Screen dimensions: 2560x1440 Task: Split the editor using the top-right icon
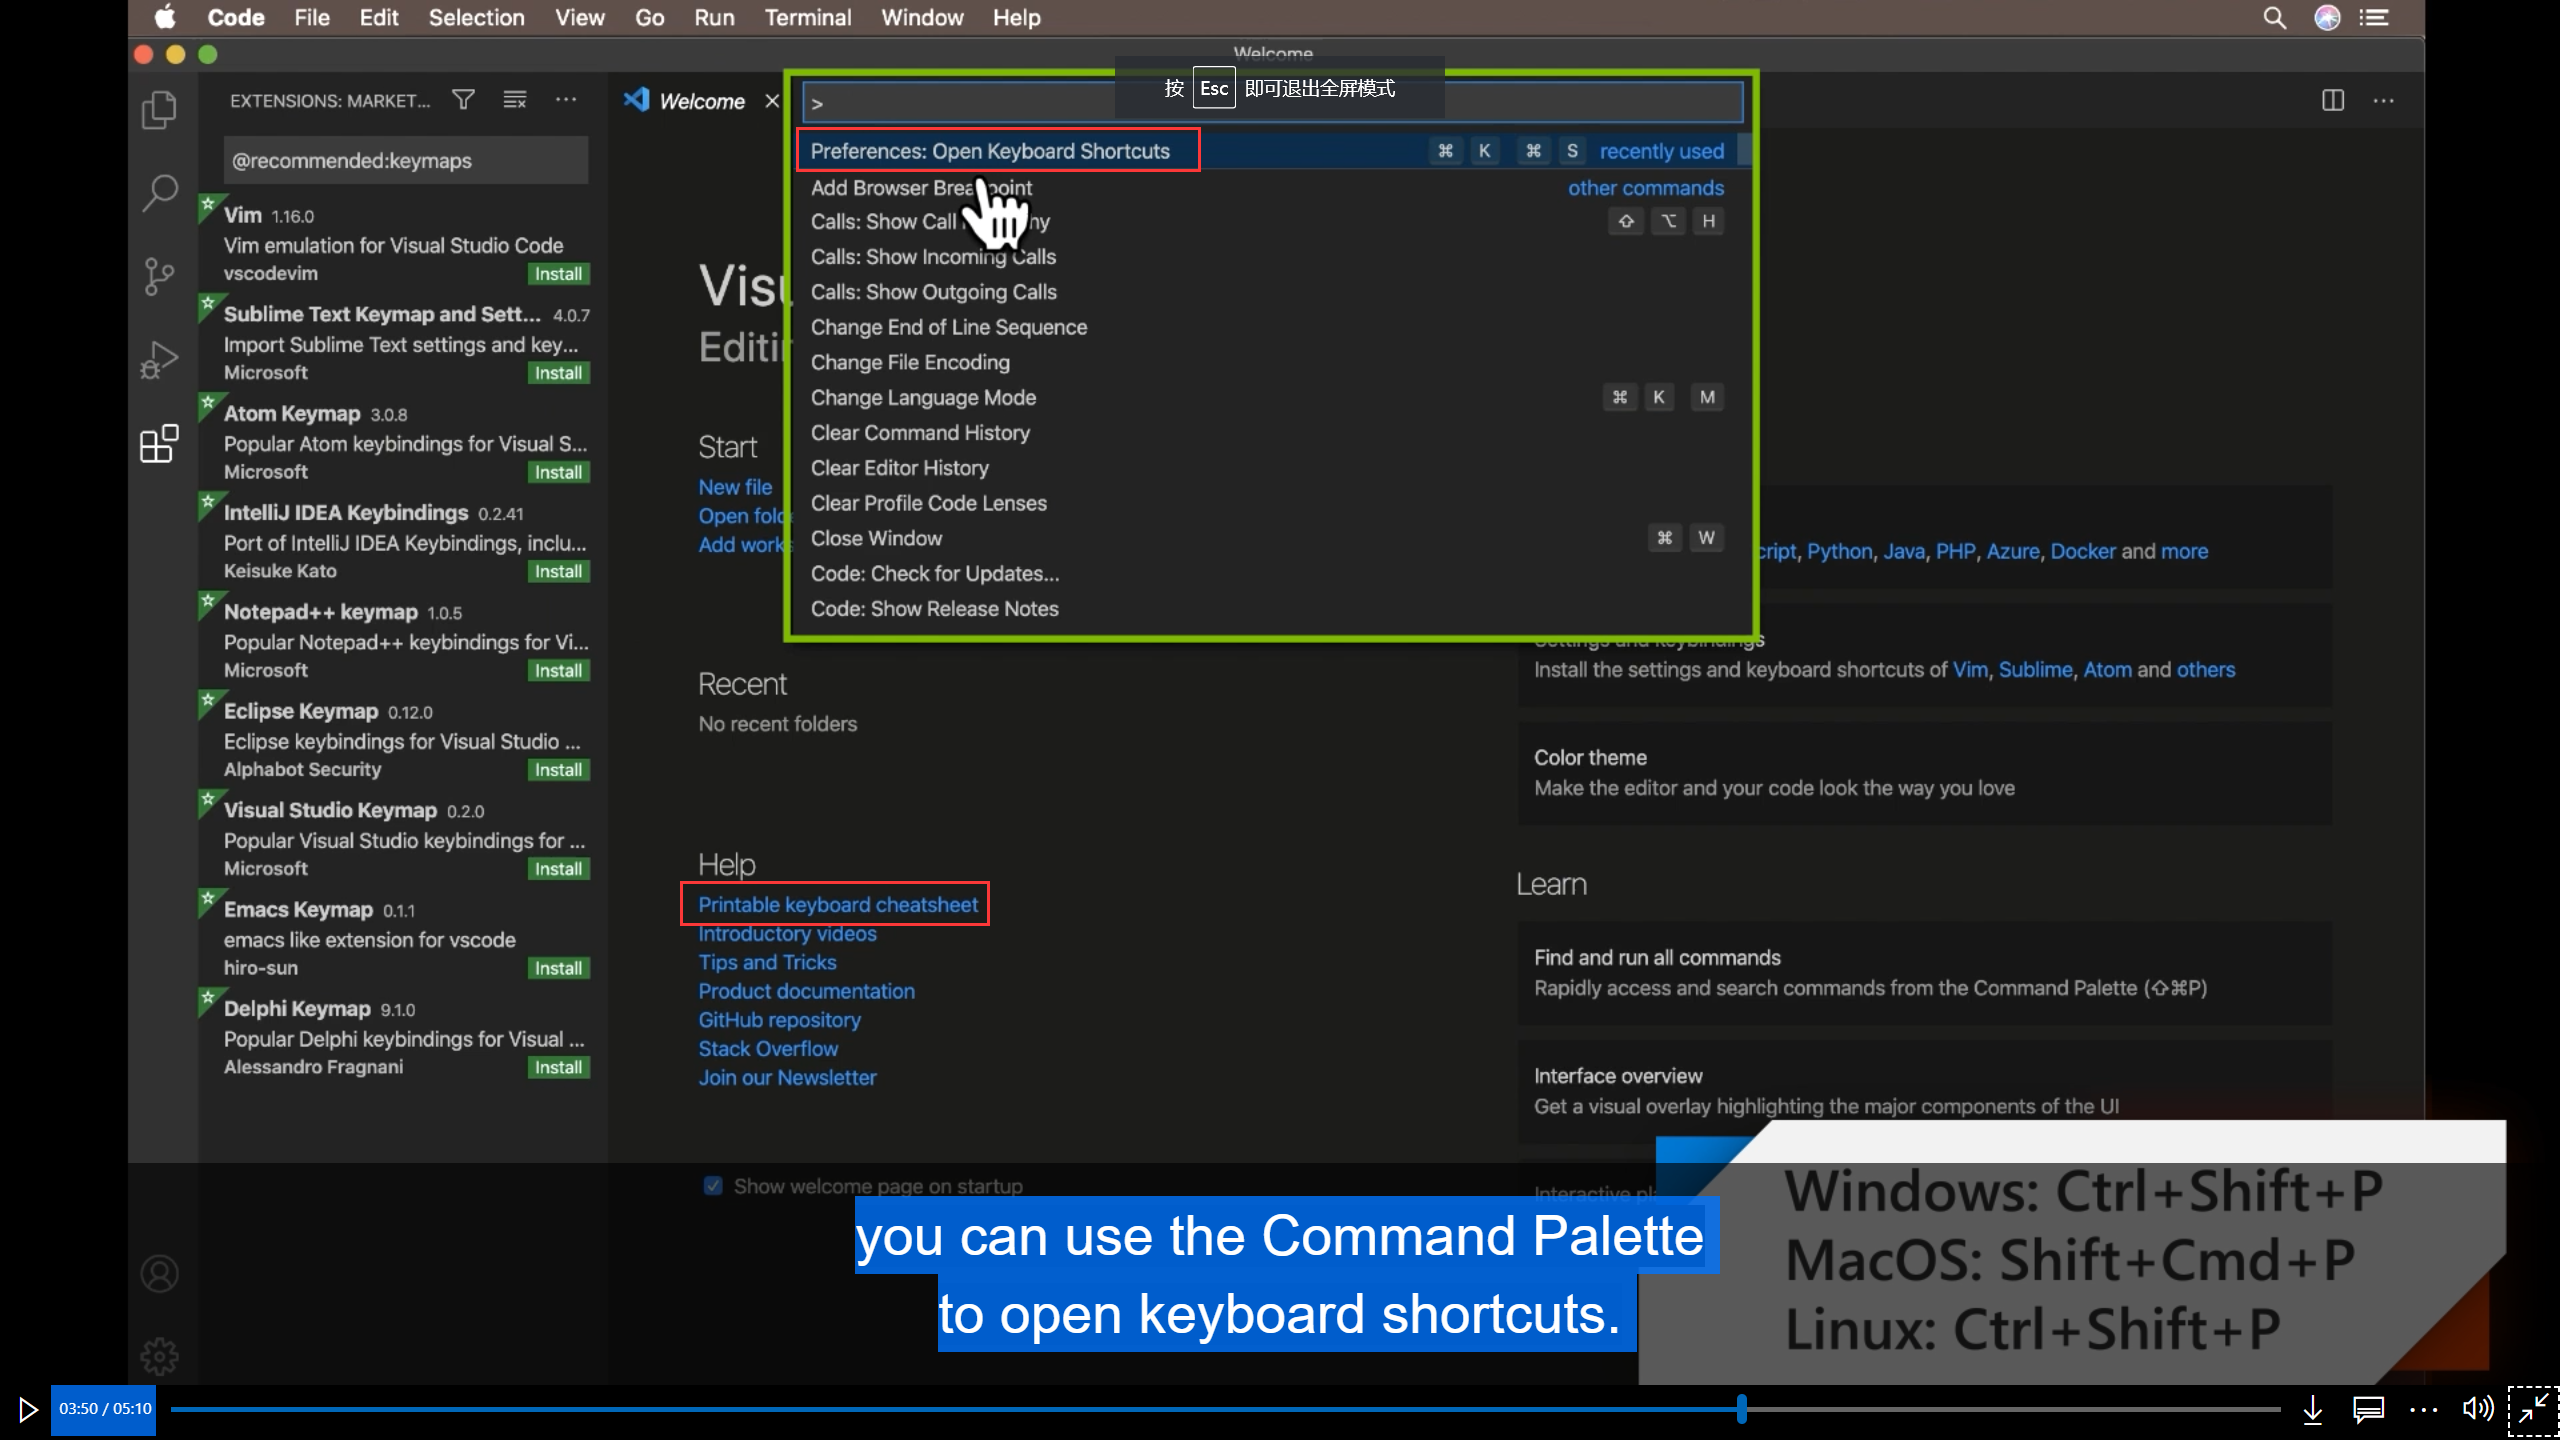[x=2331, y=100]
